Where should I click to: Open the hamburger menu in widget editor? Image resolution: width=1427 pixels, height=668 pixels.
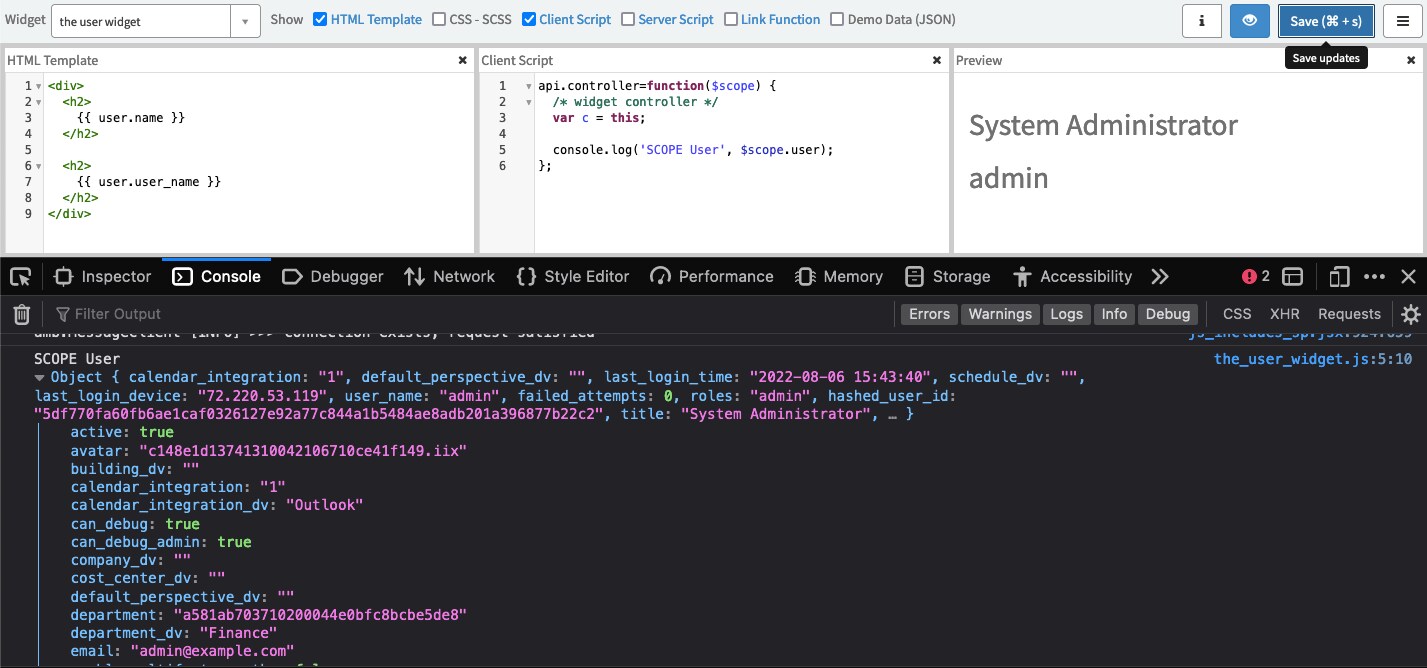click(x=1403, y=20)
